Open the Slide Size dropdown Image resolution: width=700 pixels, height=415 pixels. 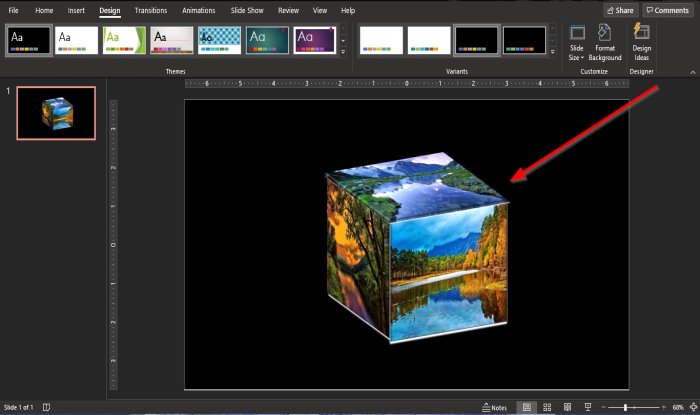[x=577, y=45]
